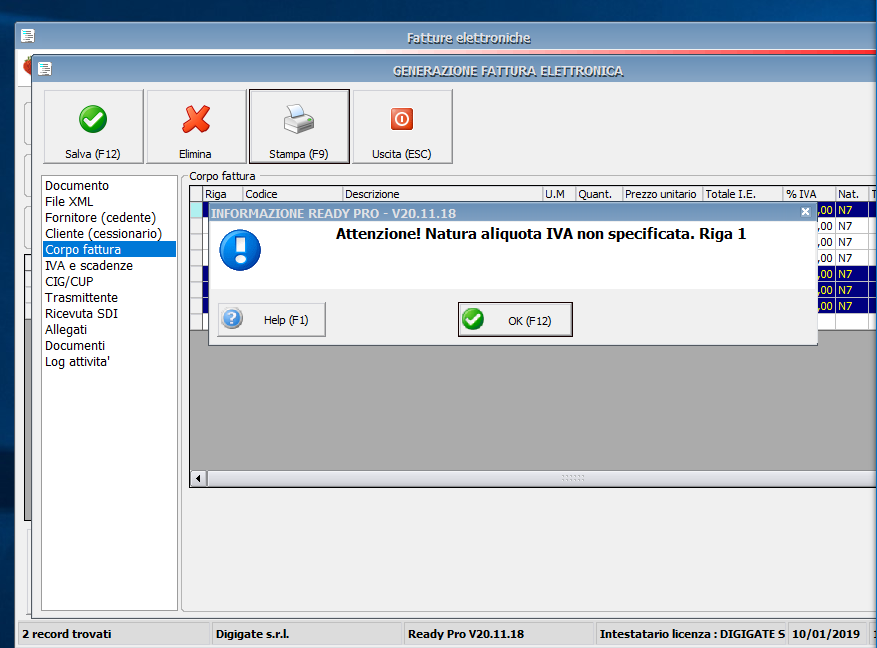This screenshot has width=877, height=648.
Task: Click the left arrow of the horizontal scrollbar
Action: [199, 479]
